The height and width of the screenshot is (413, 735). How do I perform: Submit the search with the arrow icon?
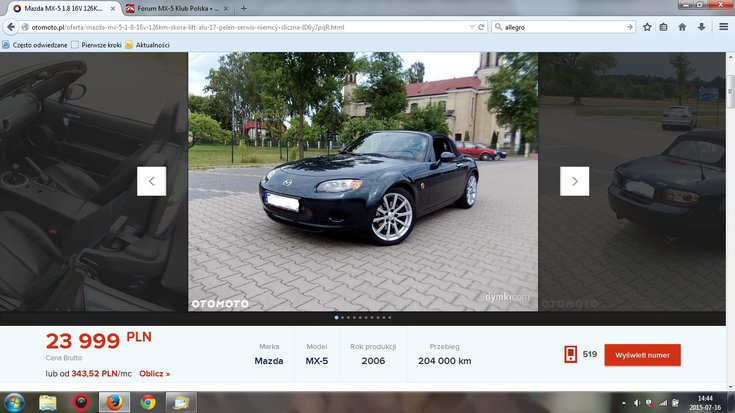pyautogui.click(x=630, y=27)
